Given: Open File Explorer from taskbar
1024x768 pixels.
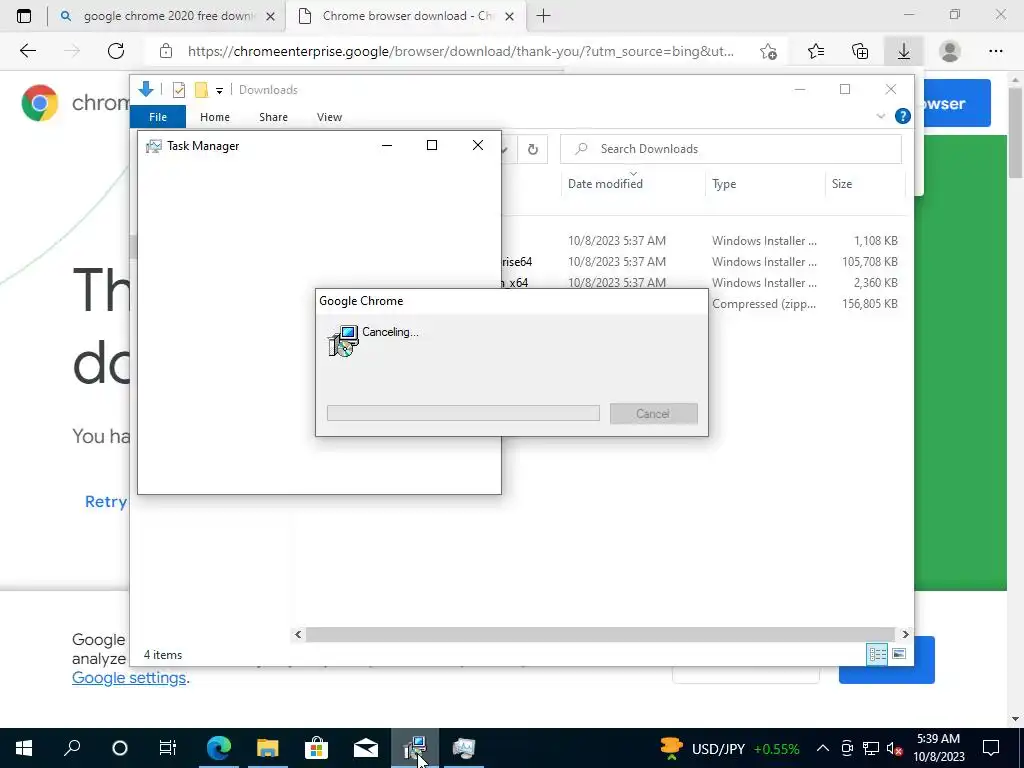Looking at the screenshot, I should [x=267, y=748].
